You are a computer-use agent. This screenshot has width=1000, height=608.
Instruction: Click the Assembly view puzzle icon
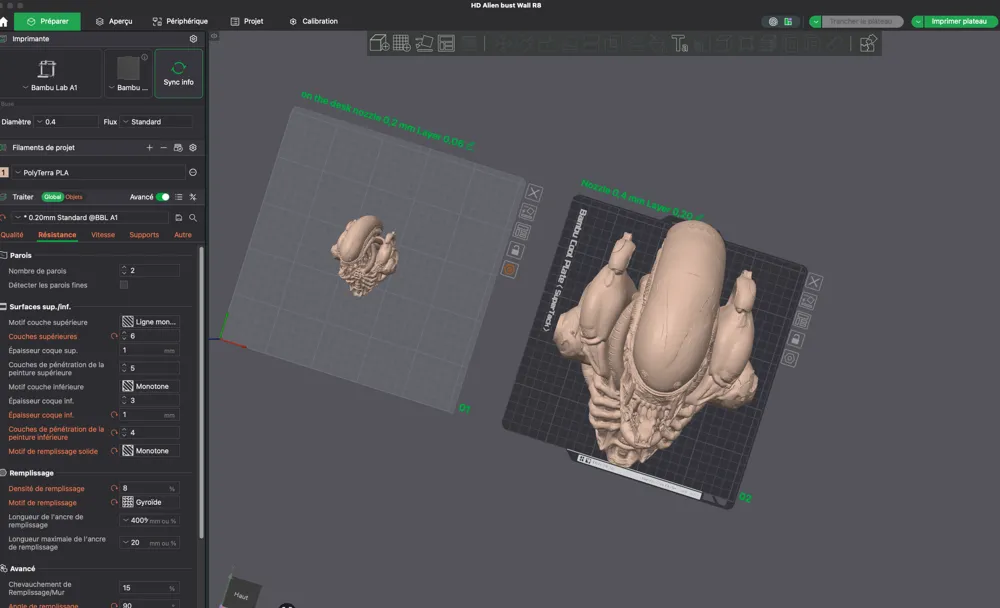(x=867, y=43)
